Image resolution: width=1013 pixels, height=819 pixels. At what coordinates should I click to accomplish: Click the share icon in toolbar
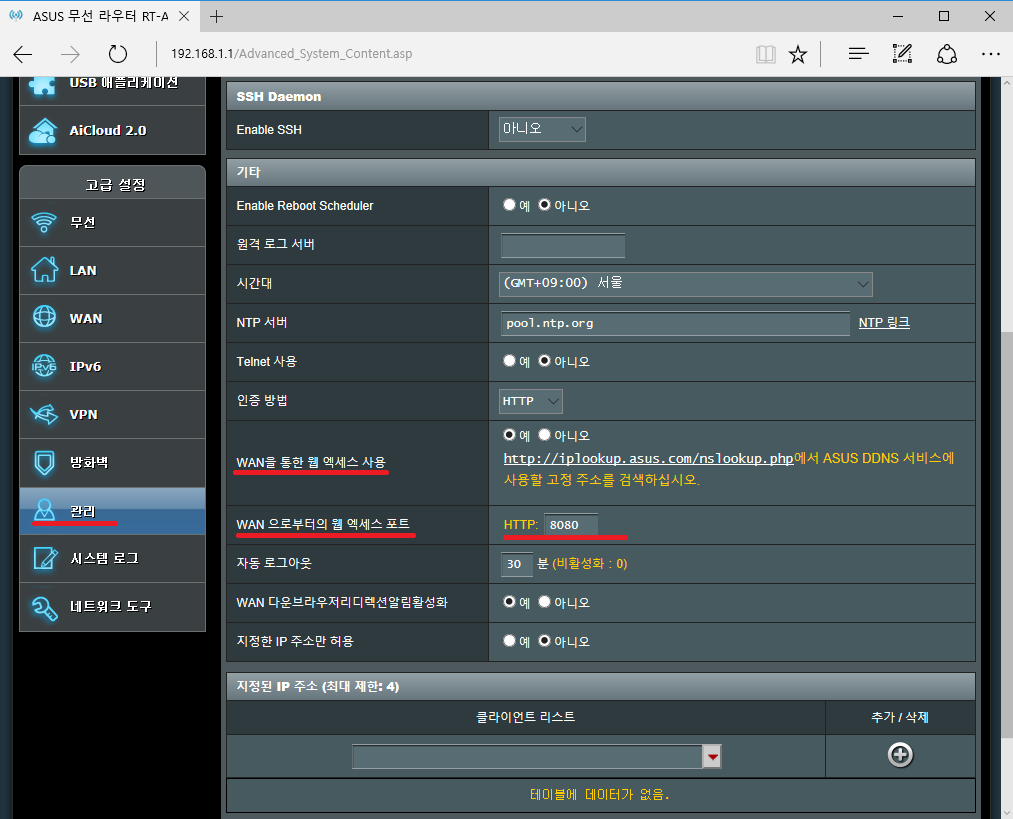pyautogui.click(x=946, y=54)
